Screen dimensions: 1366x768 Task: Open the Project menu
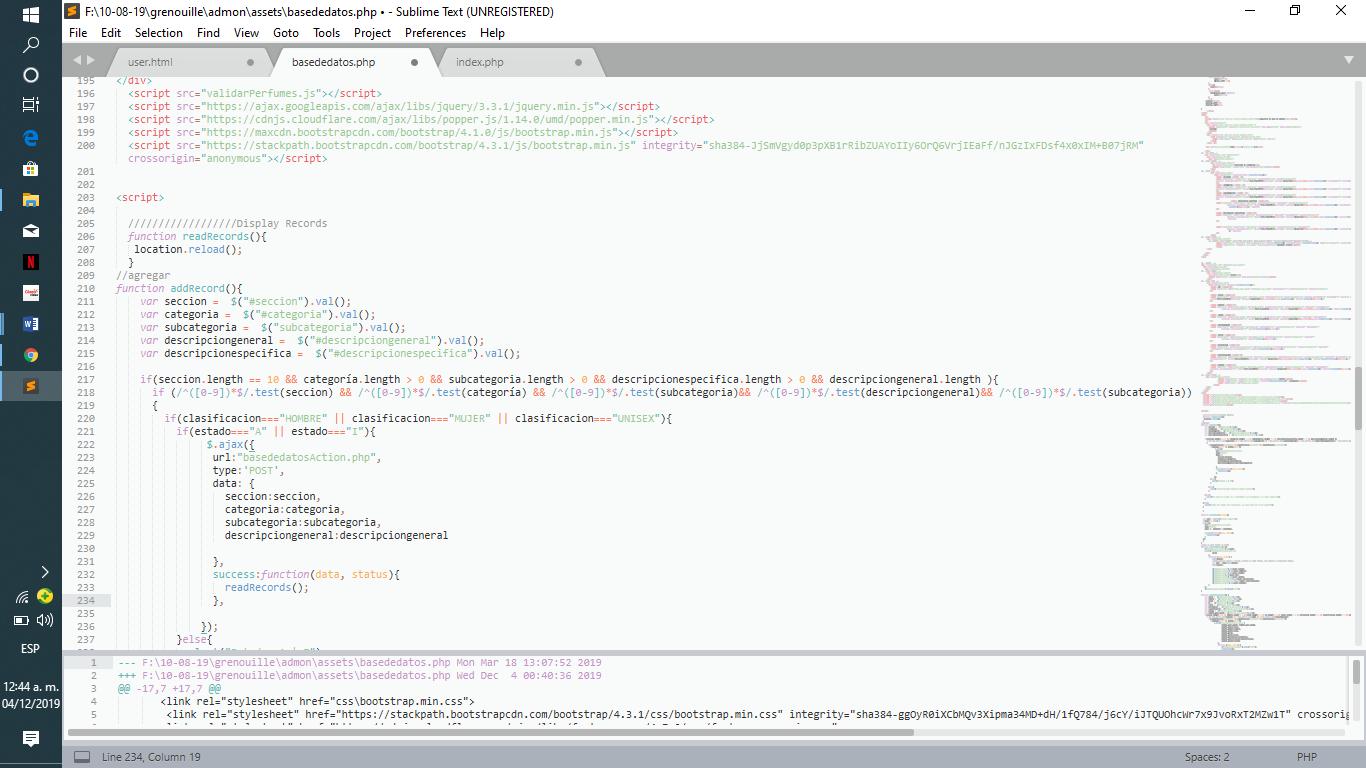click(372, 32)
